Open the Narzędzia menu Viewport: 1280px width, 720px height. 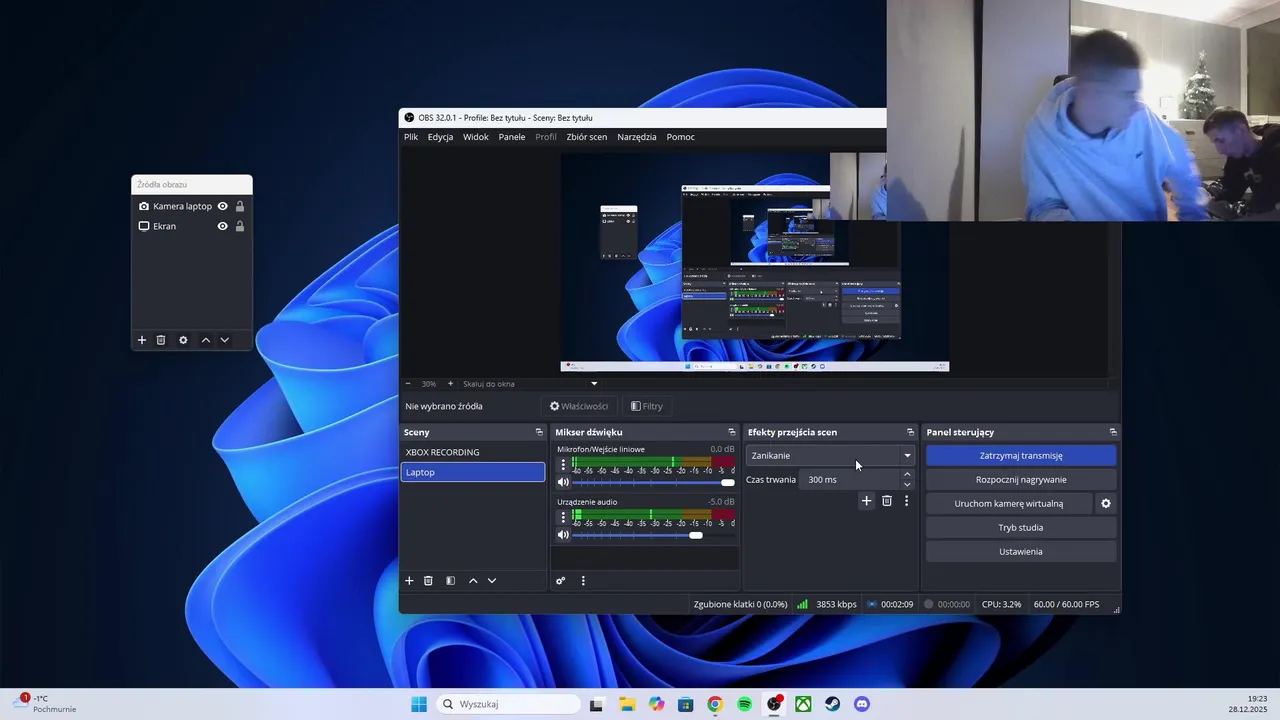(637, 137)
